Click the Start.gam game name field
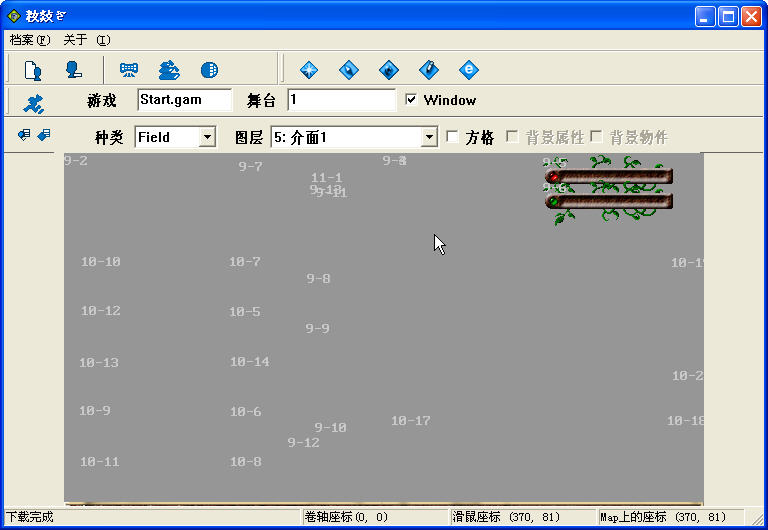Screen dimensions: 768x530 click(185, 100)
